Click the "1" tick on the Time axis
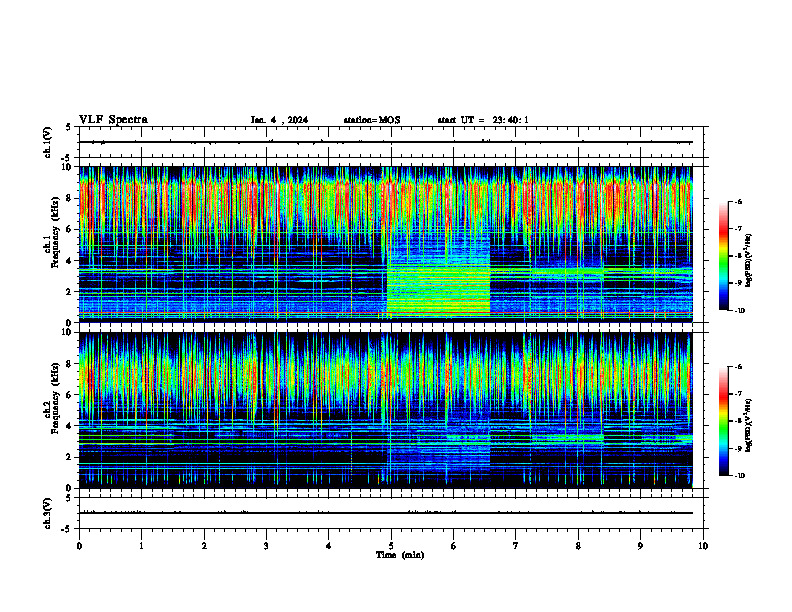This screenshot has width=792, height=612. (x=141, y=546)
